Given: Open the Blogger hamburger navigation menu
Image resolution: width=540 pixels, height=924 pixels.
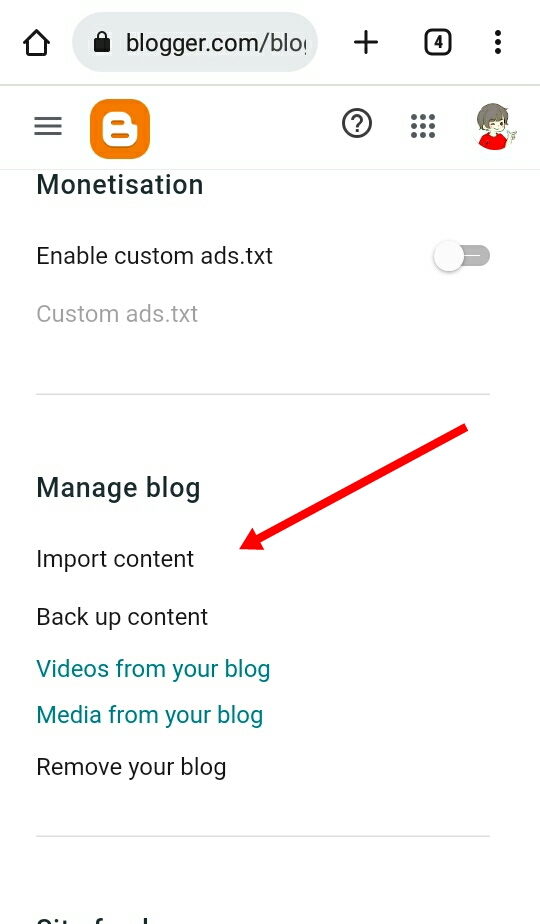Looking at the screenshot, I should [48, 126].
